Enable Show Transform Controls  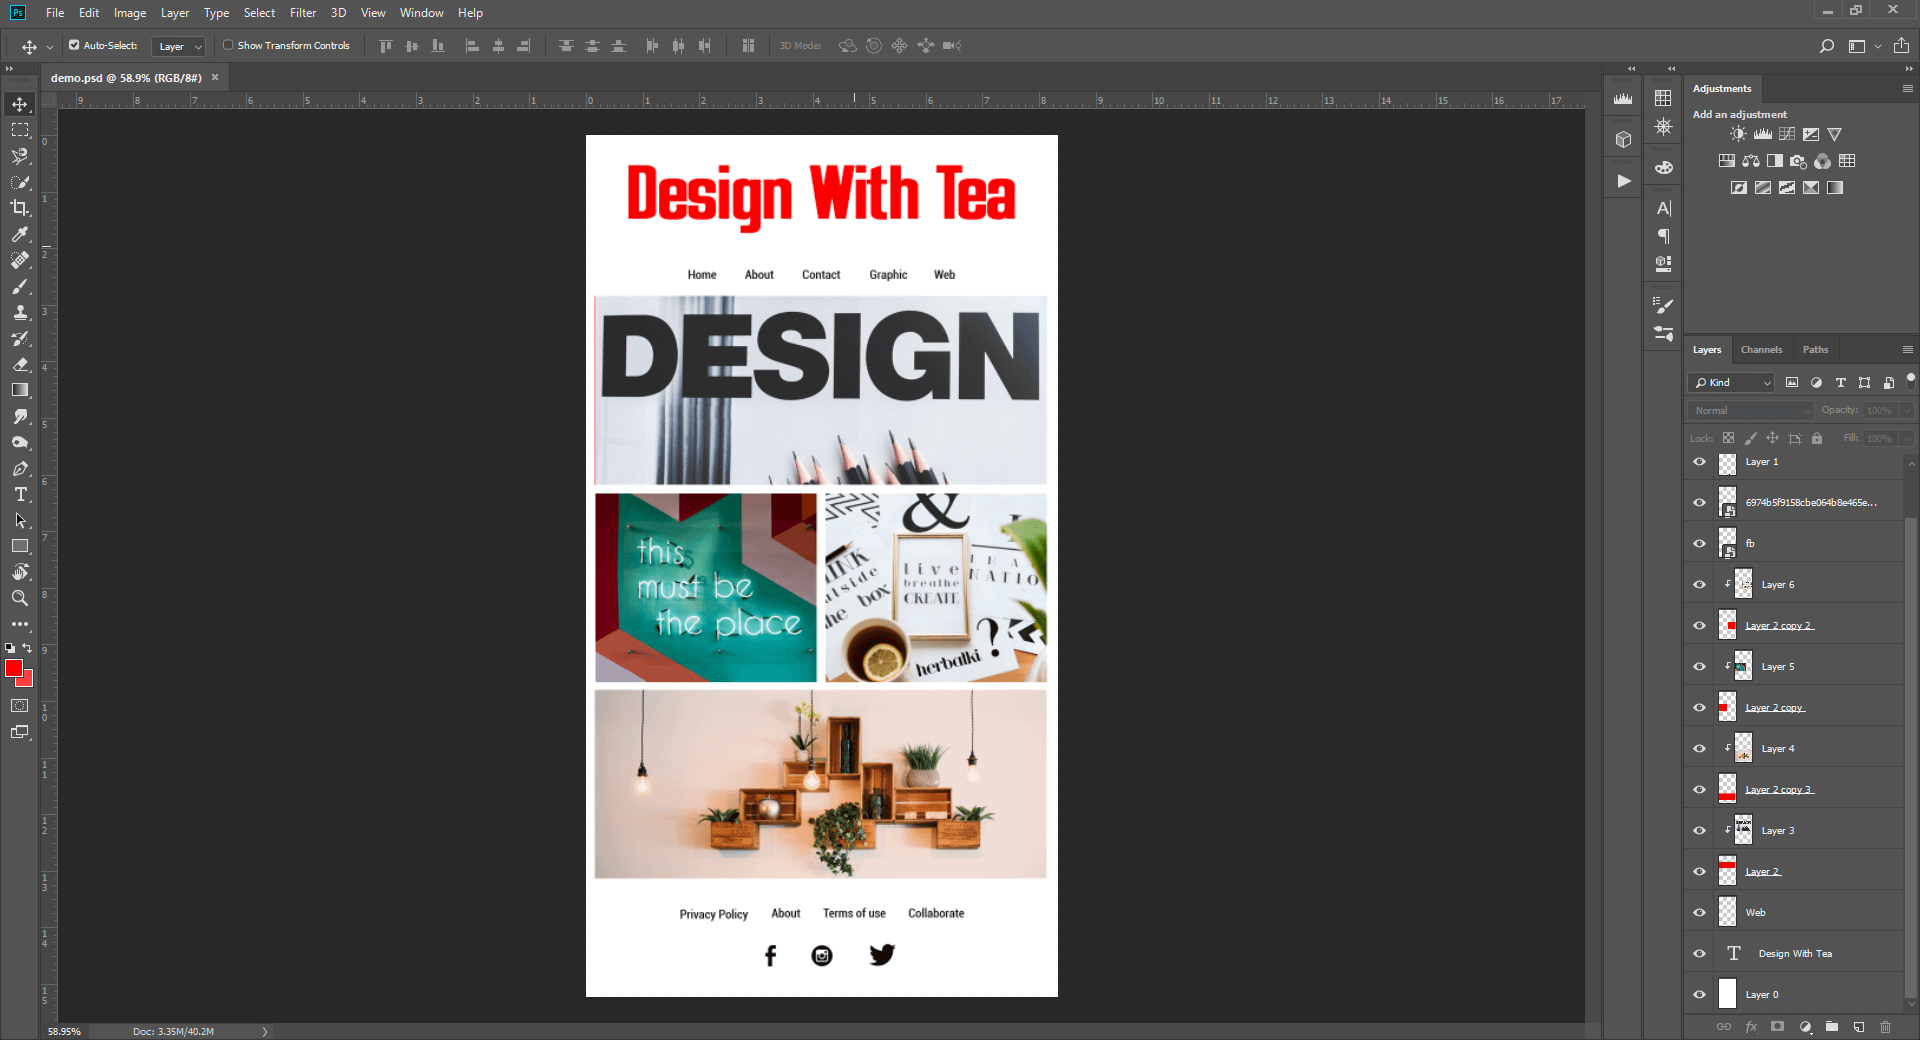coord(228,45)
